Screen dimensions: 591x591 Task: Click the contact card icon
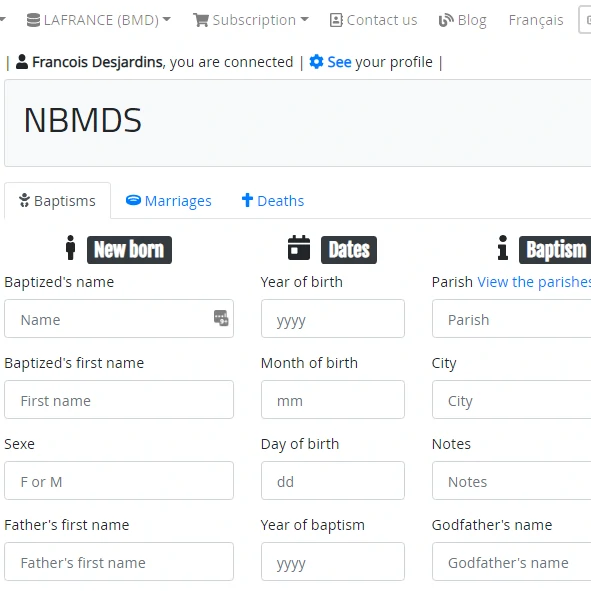tap(336, 20)
